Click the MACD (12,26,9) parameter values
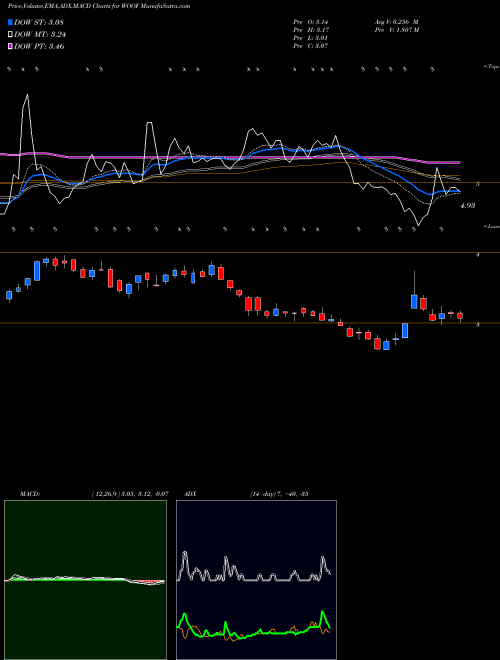 click(130, 494)
